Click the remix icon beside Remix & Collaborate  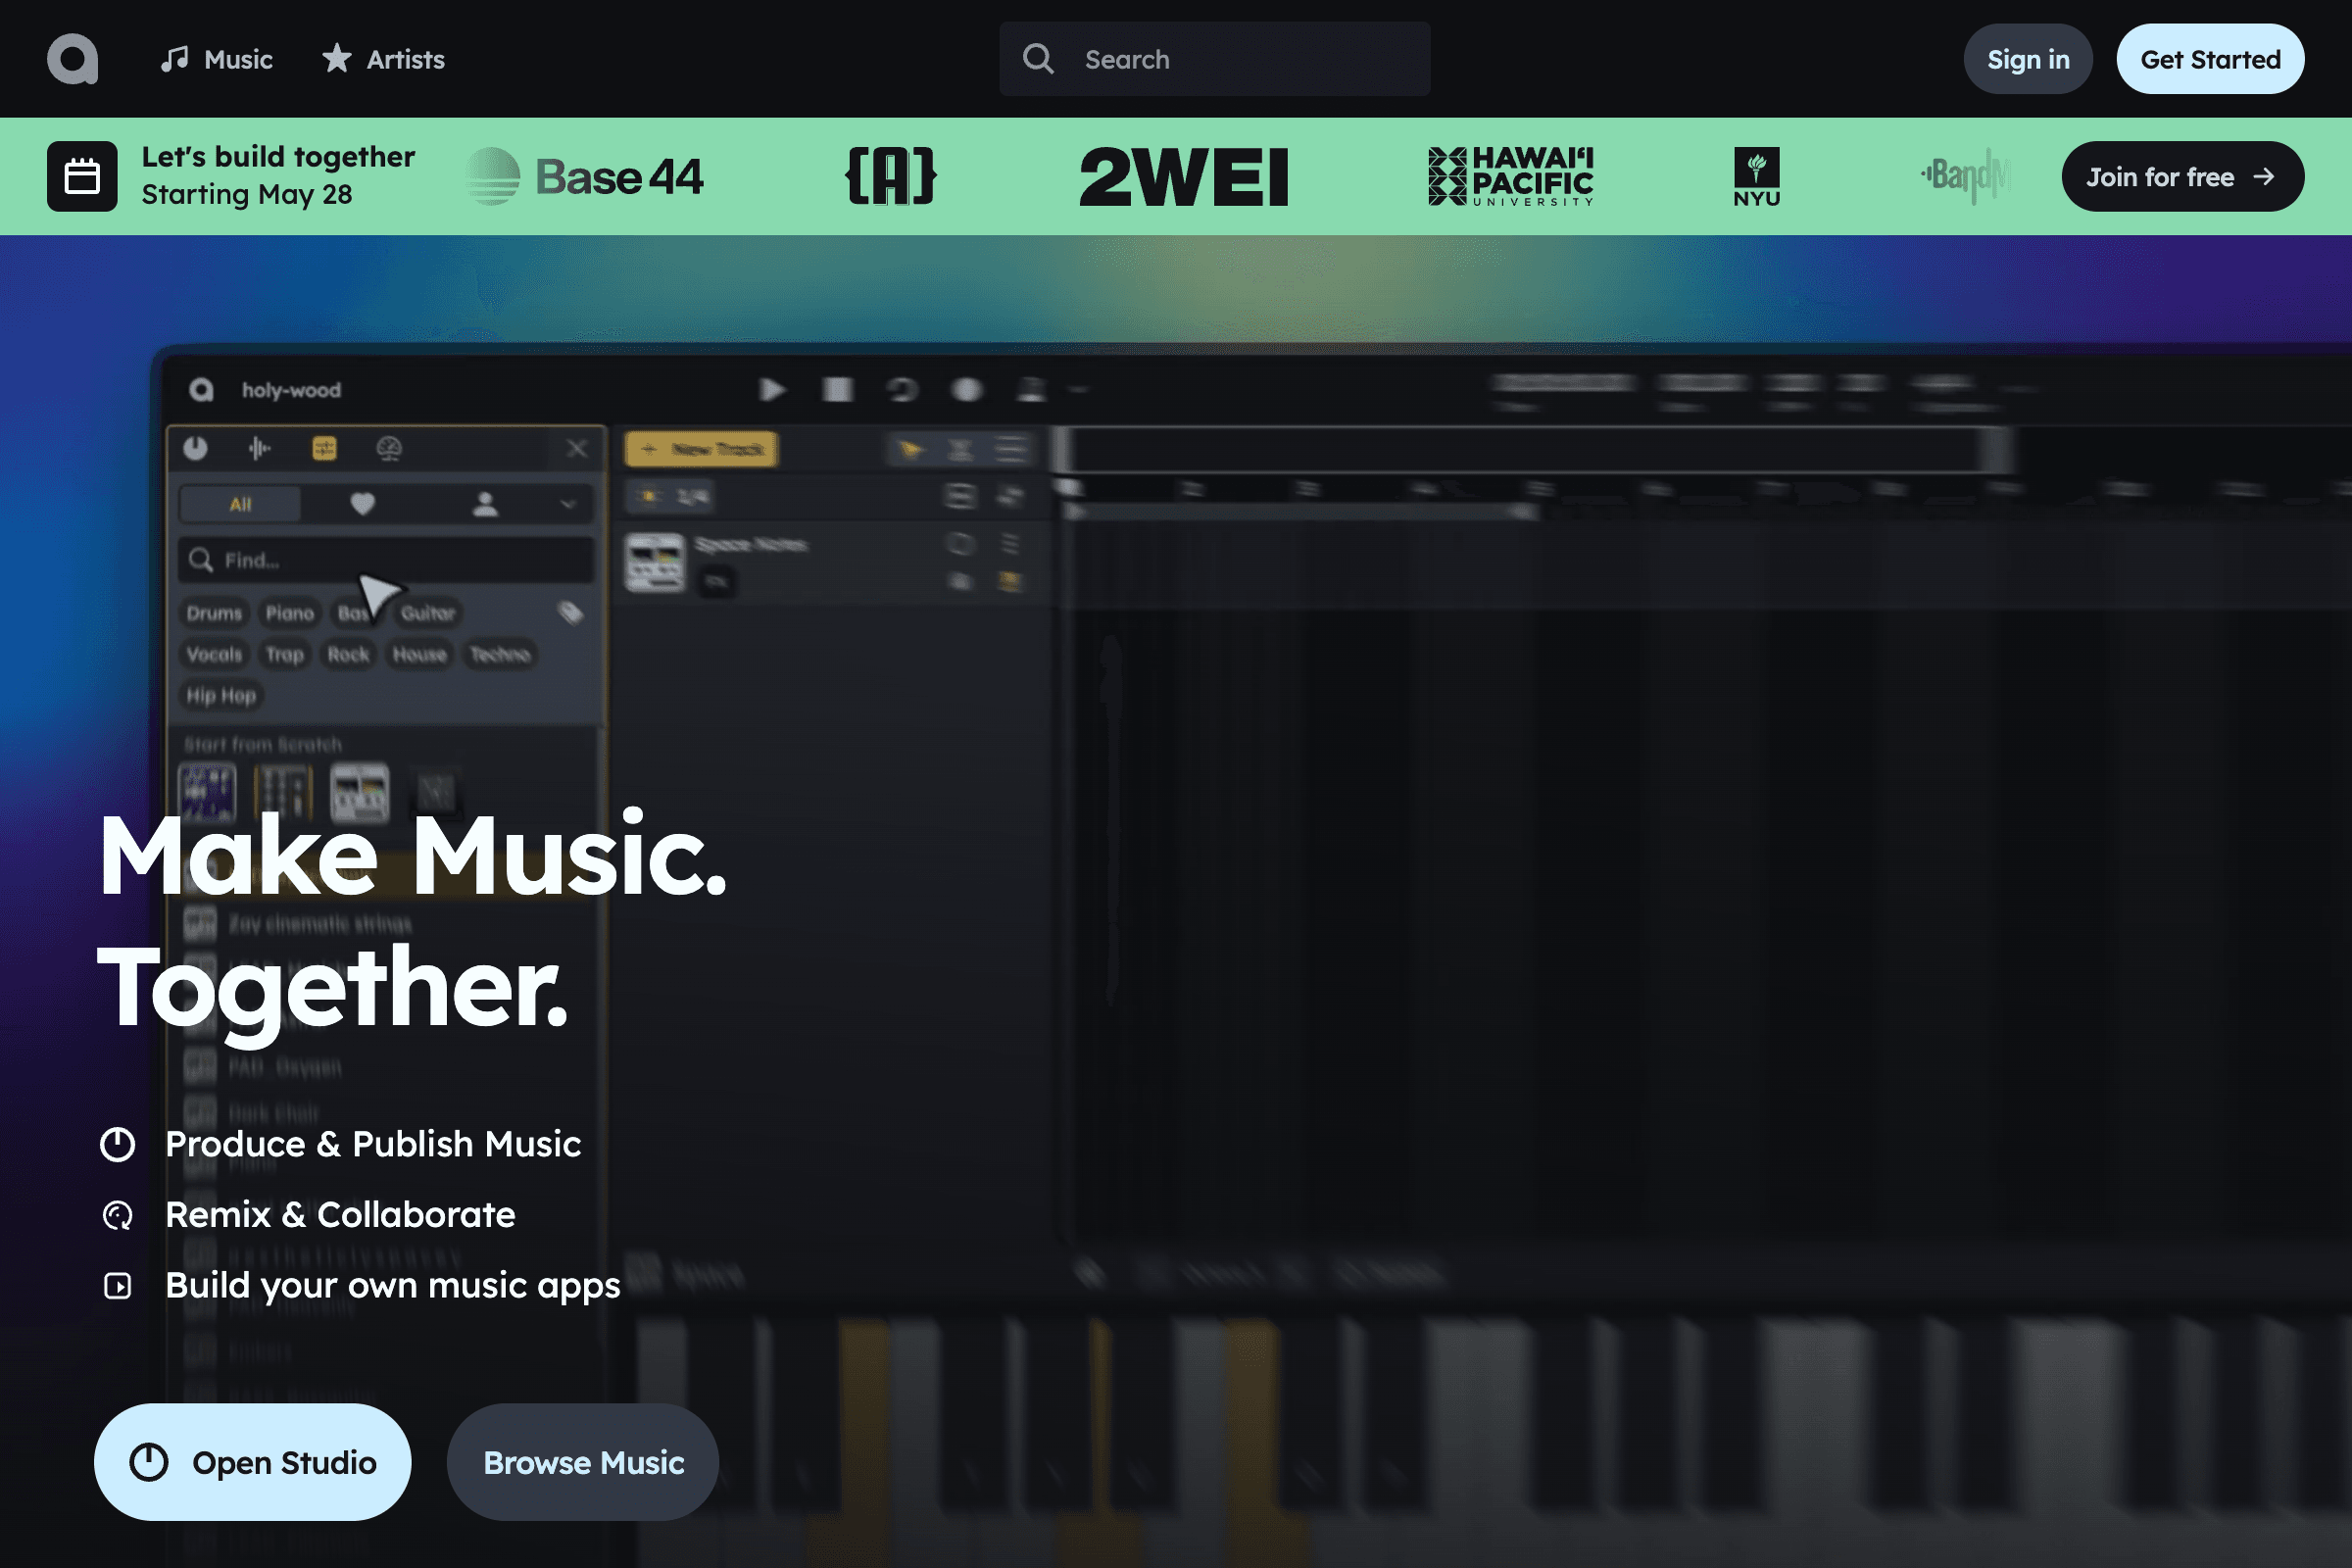tap(118, 1215)
